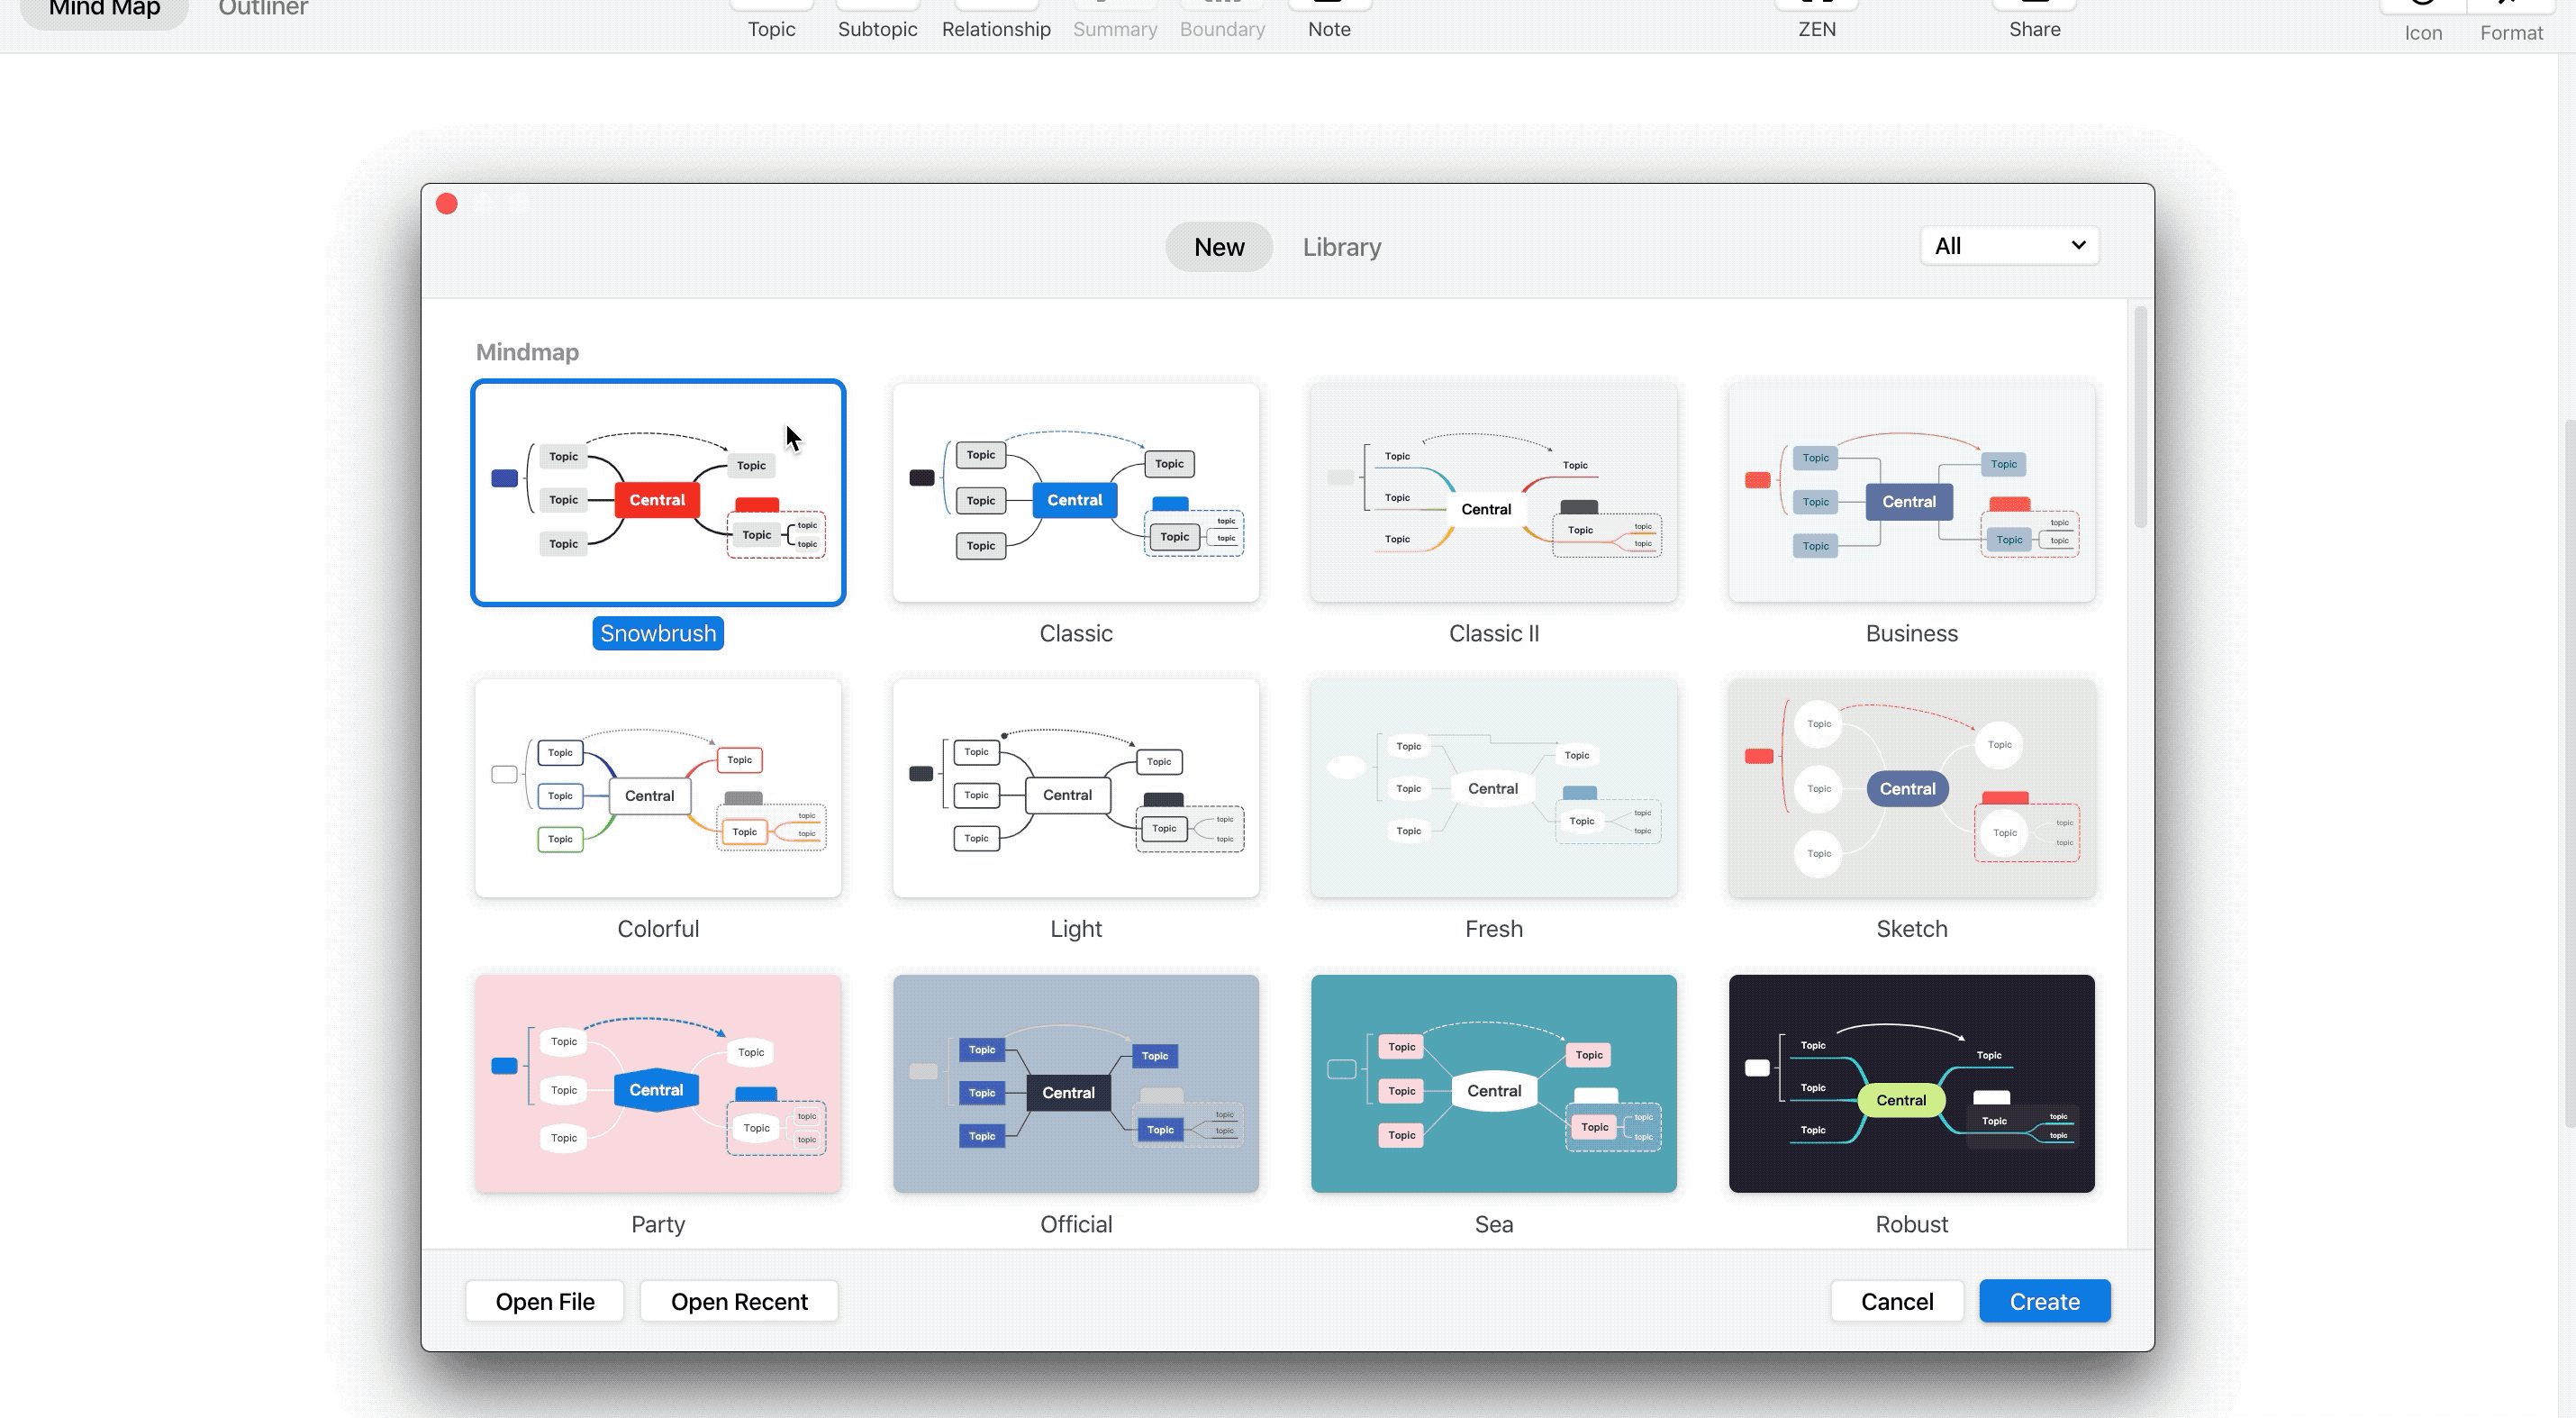
Task: Select the Colorful mindmap theme
Action: pyautogui.click(x=658, y=788)
